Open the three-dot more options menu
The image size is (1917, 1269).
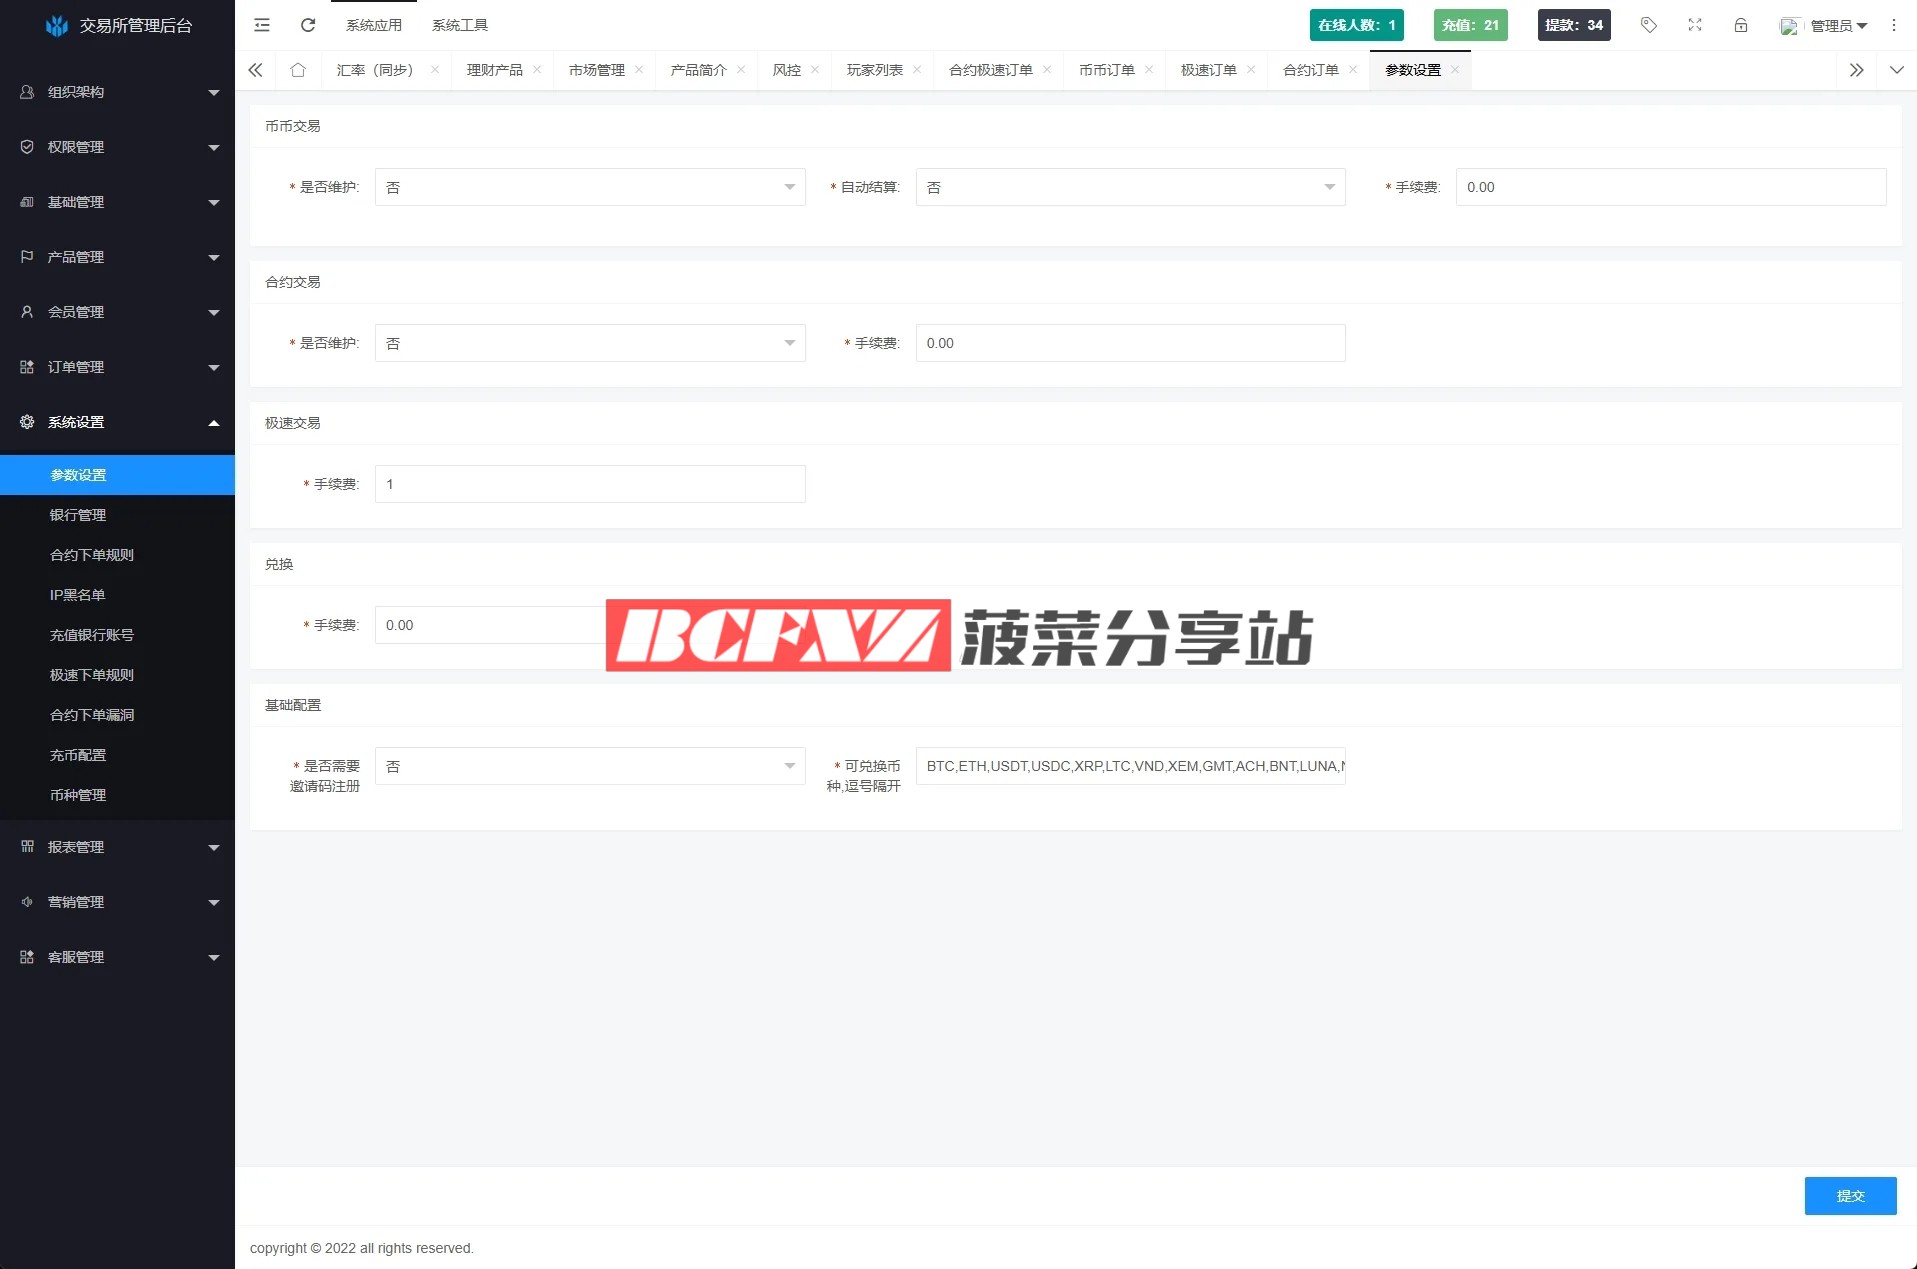(x=1893, y=25)
